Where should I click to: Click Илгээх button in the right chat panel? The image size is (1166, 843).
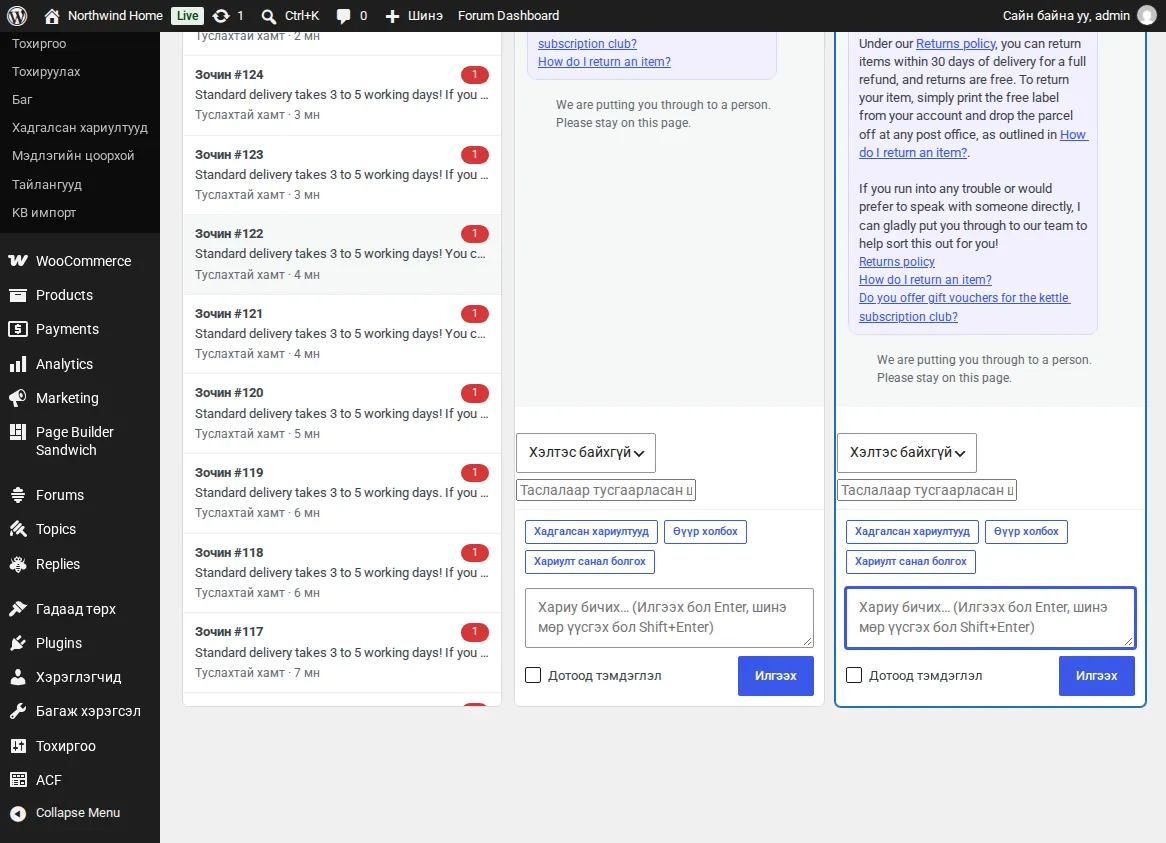pyautogui.click(x=1097, y=676)
